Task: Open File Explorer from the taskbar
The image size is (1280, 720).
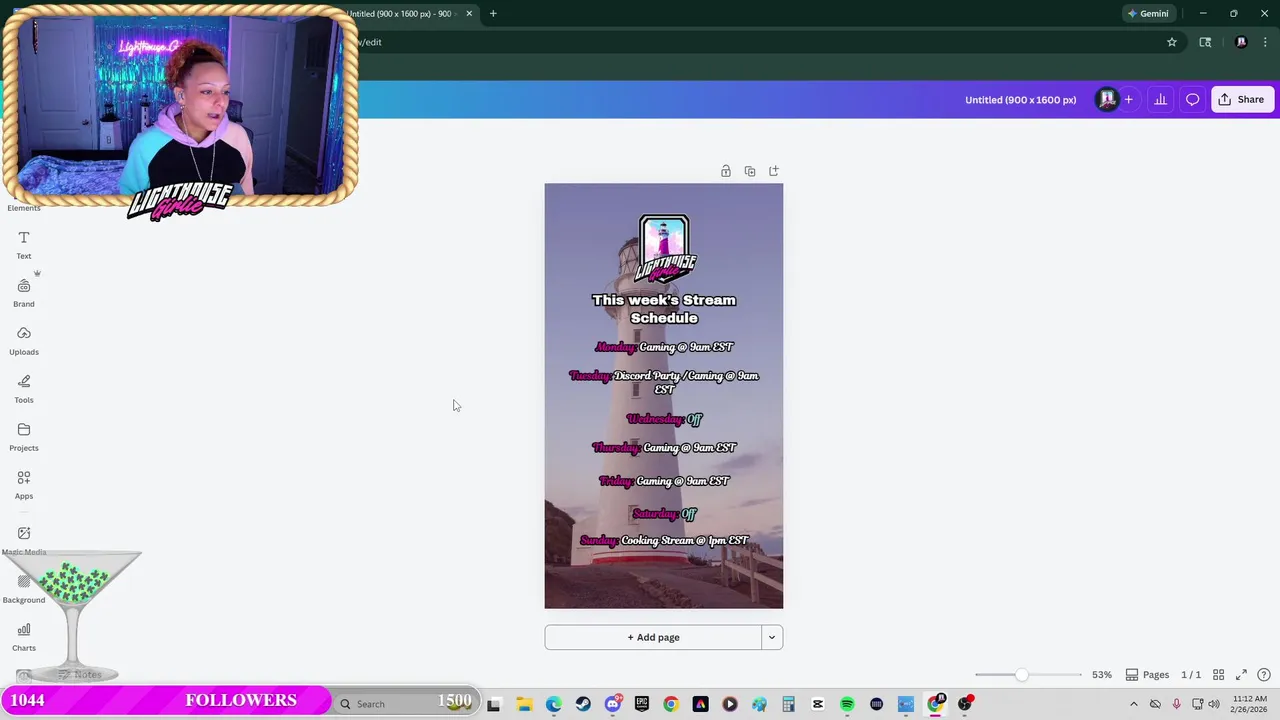Action: pos(524,704)
